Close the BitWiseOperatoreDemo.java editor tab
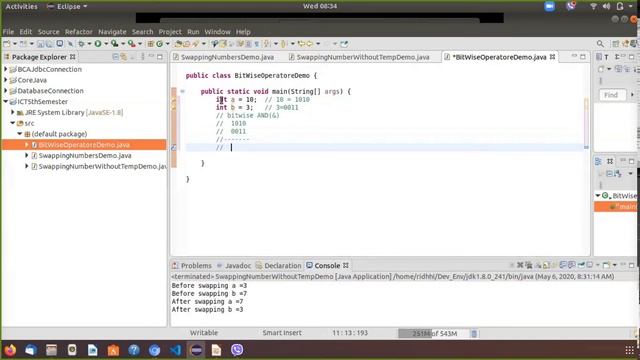 pos(553,57)
